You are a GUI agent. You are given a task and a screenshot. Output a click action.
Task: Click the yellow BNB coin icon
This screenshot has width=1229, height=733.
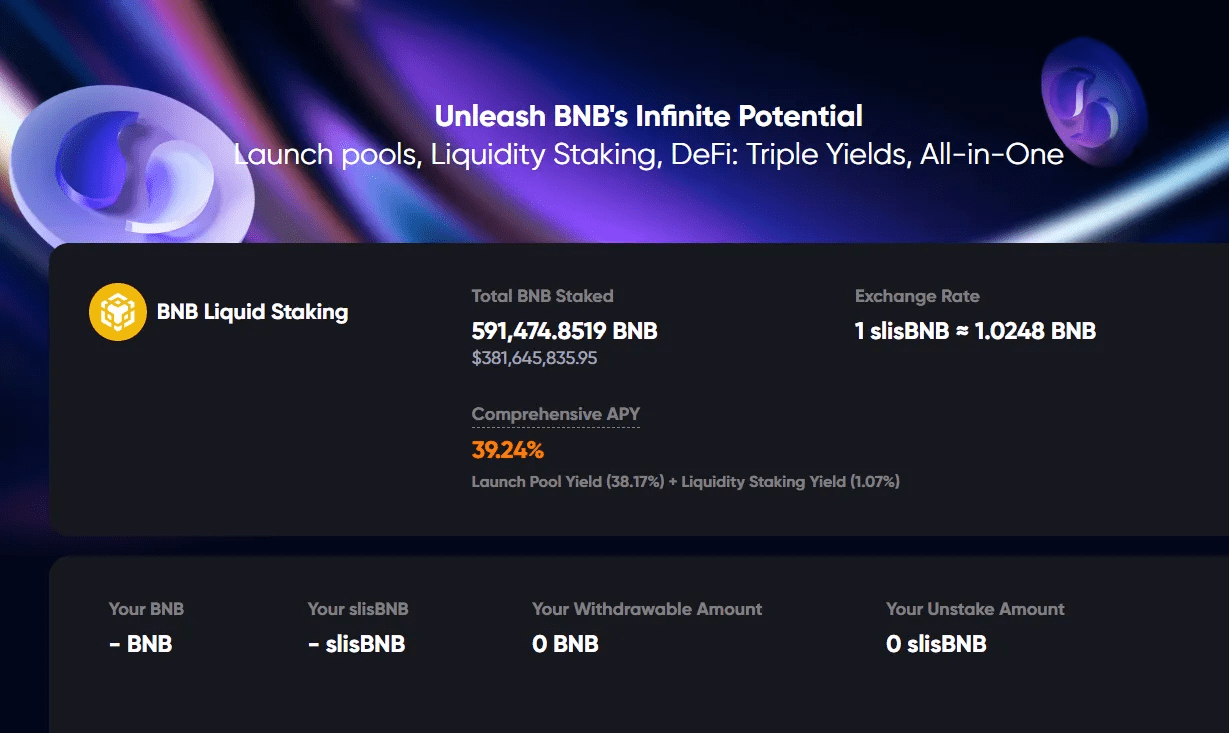coord(118,312)
